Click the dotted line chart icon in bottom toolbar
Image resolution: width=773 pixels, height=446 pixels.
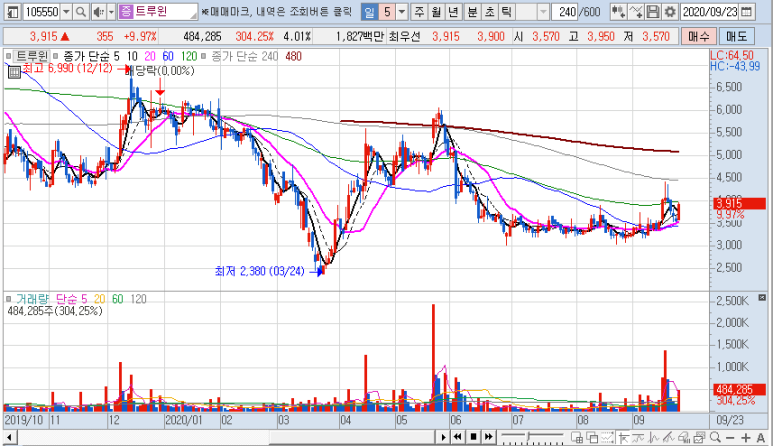[607, 437]
